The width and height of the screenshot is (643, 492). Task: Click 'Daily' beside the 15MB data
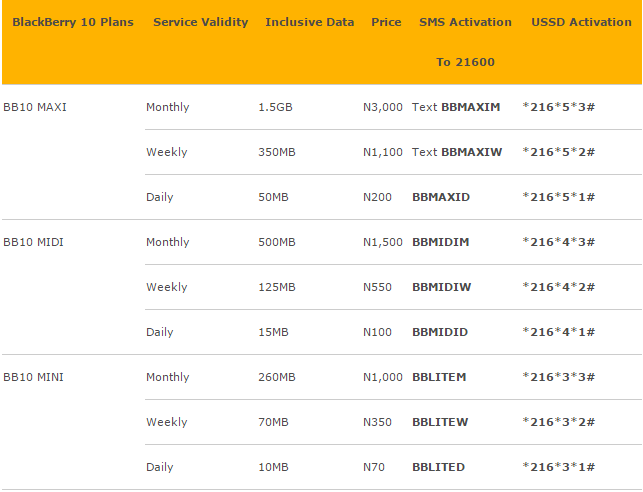pyautogui.click(x=160, y=332)
